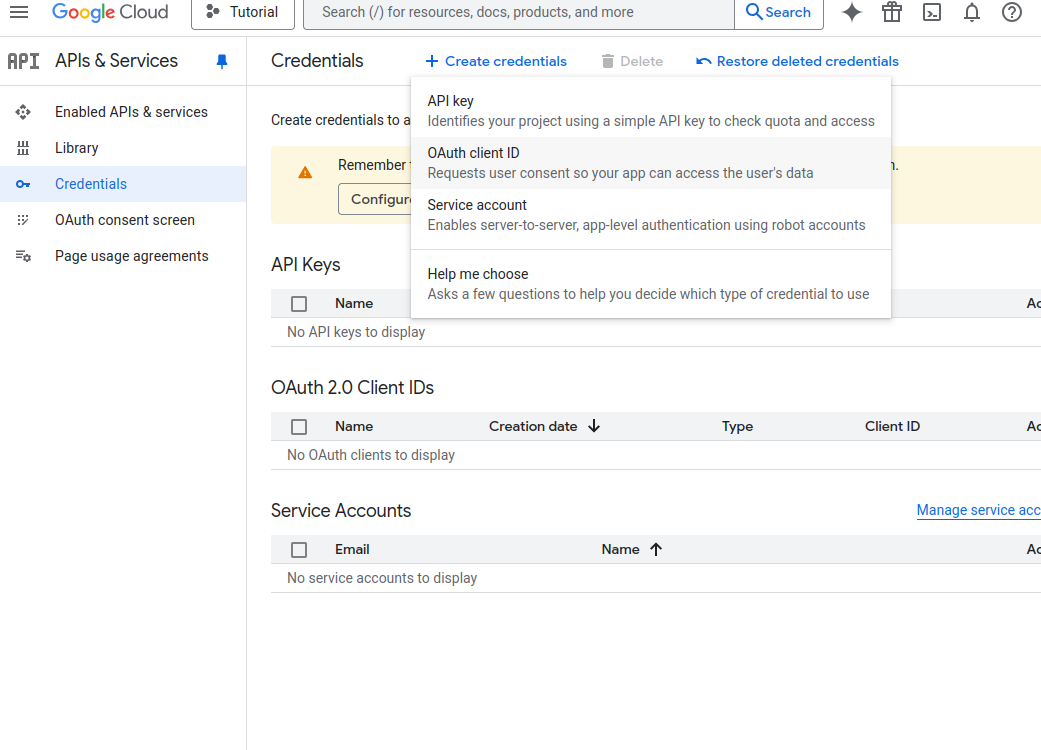This screenshot has height=750, width=1041.
Task: Click the APIs & Services title
Action: (x=116, y=60)
